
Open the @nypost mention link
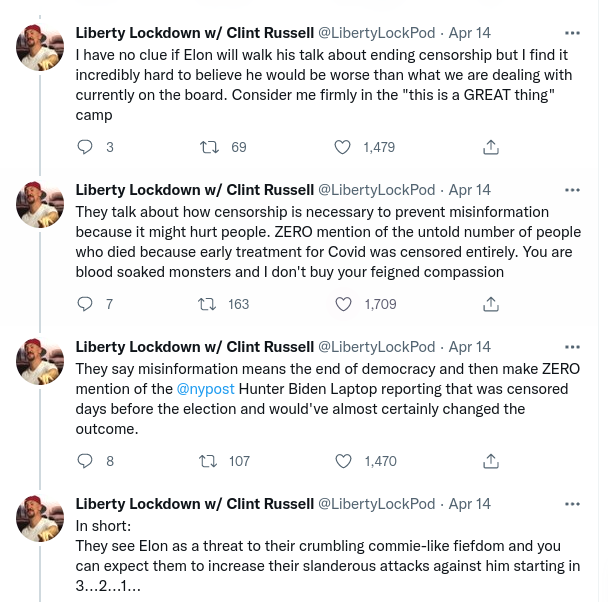pyautogui.click(x=205, y=389)
